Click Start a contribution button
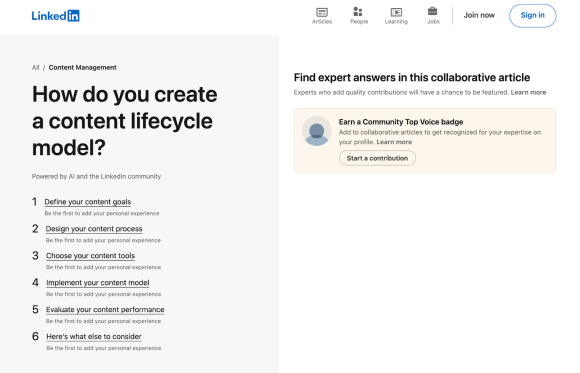This screenshot has height=373, width=580. [x=377, y=158]
